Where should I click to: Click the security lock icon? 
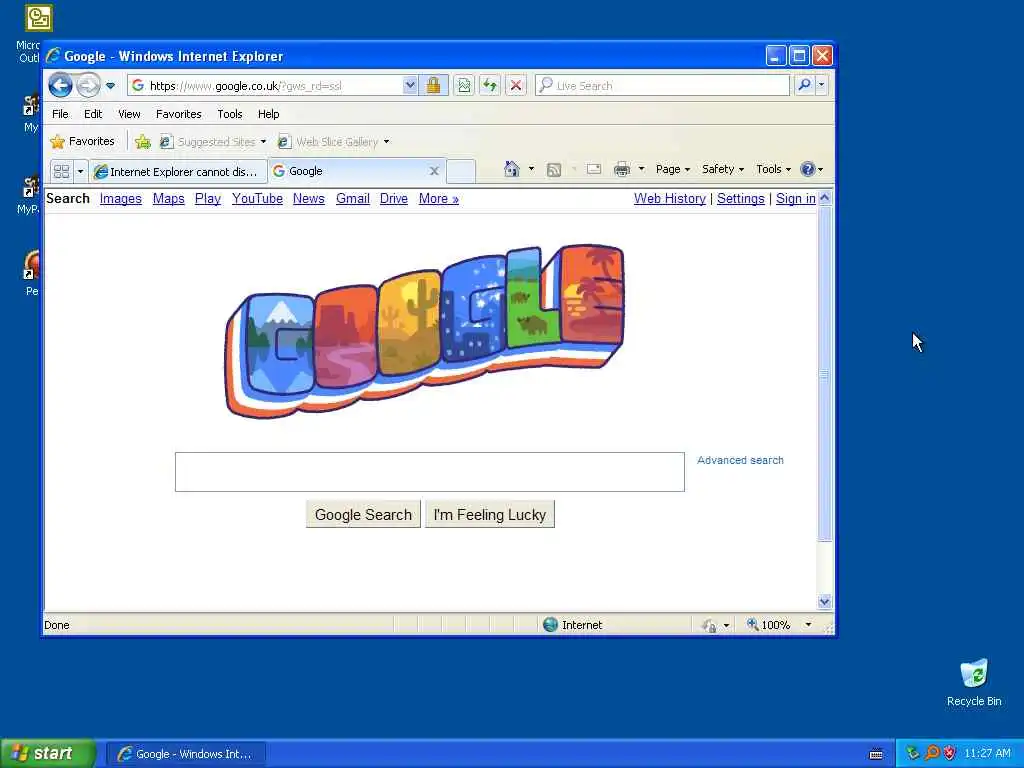point(433,86)
